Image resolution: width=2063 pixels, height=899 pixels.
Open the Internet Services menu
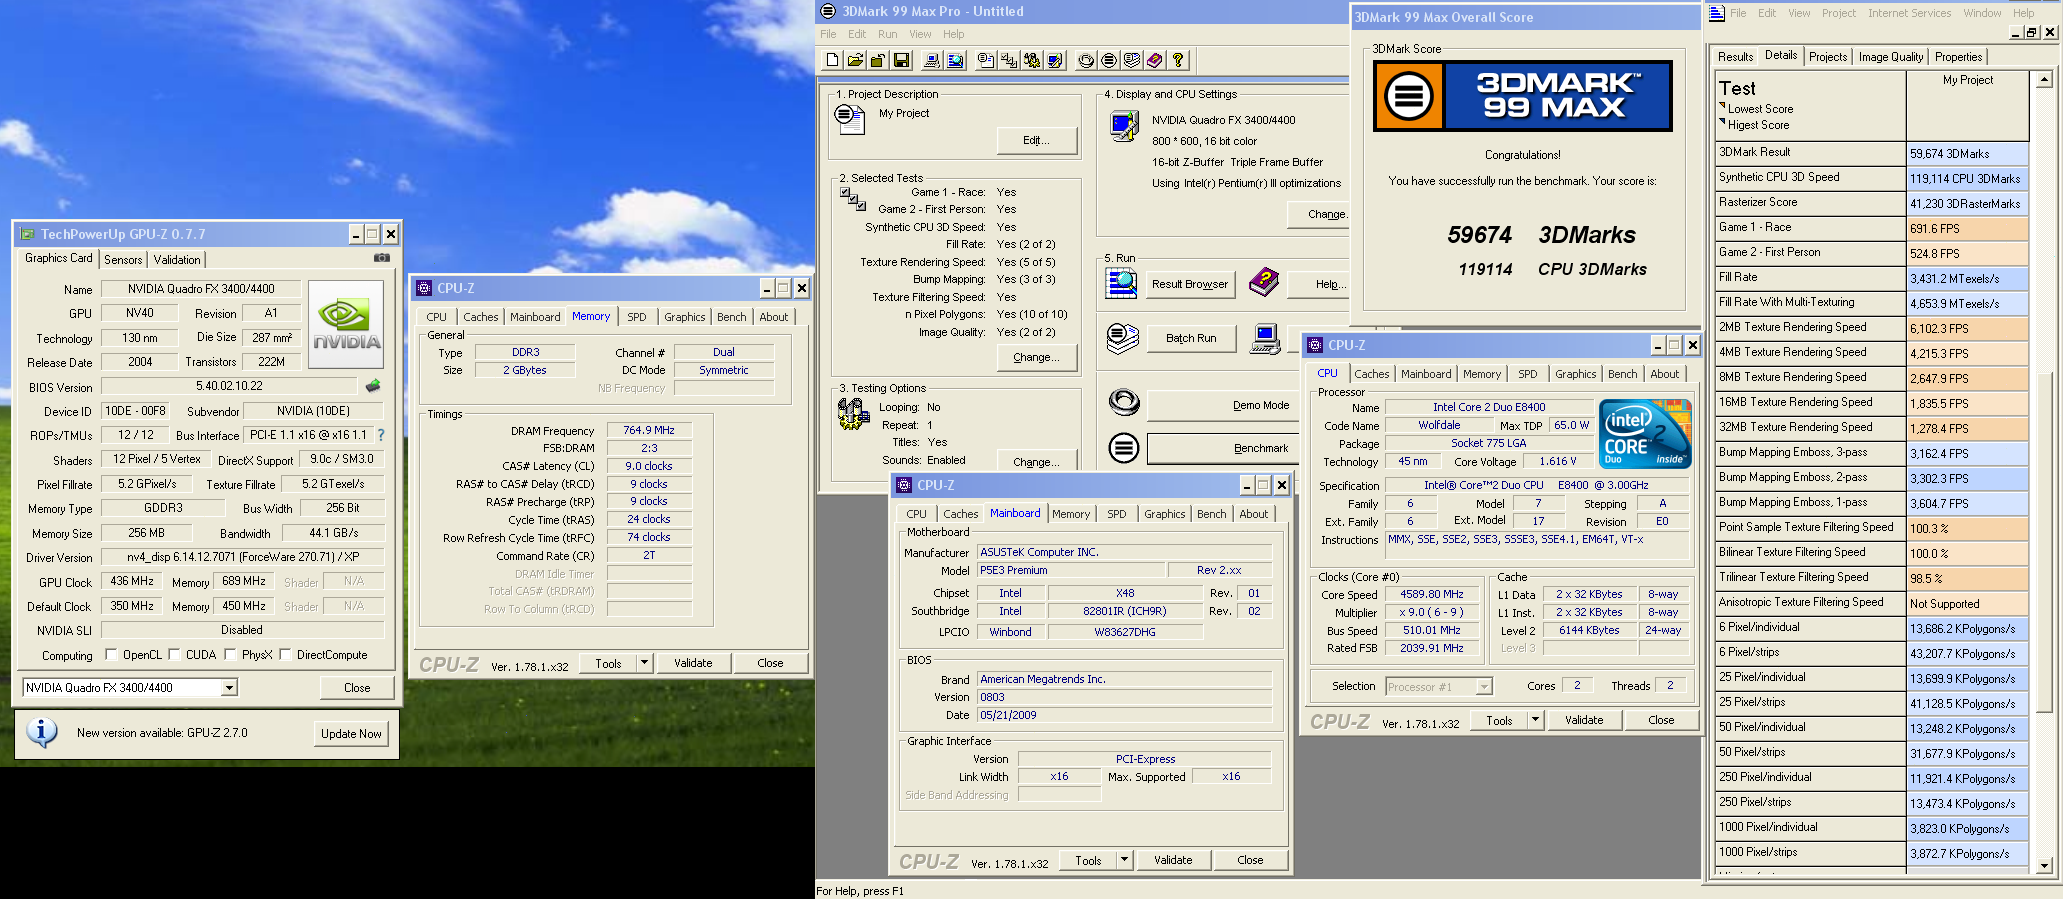pyautogui.click(x=1909, y=13)
